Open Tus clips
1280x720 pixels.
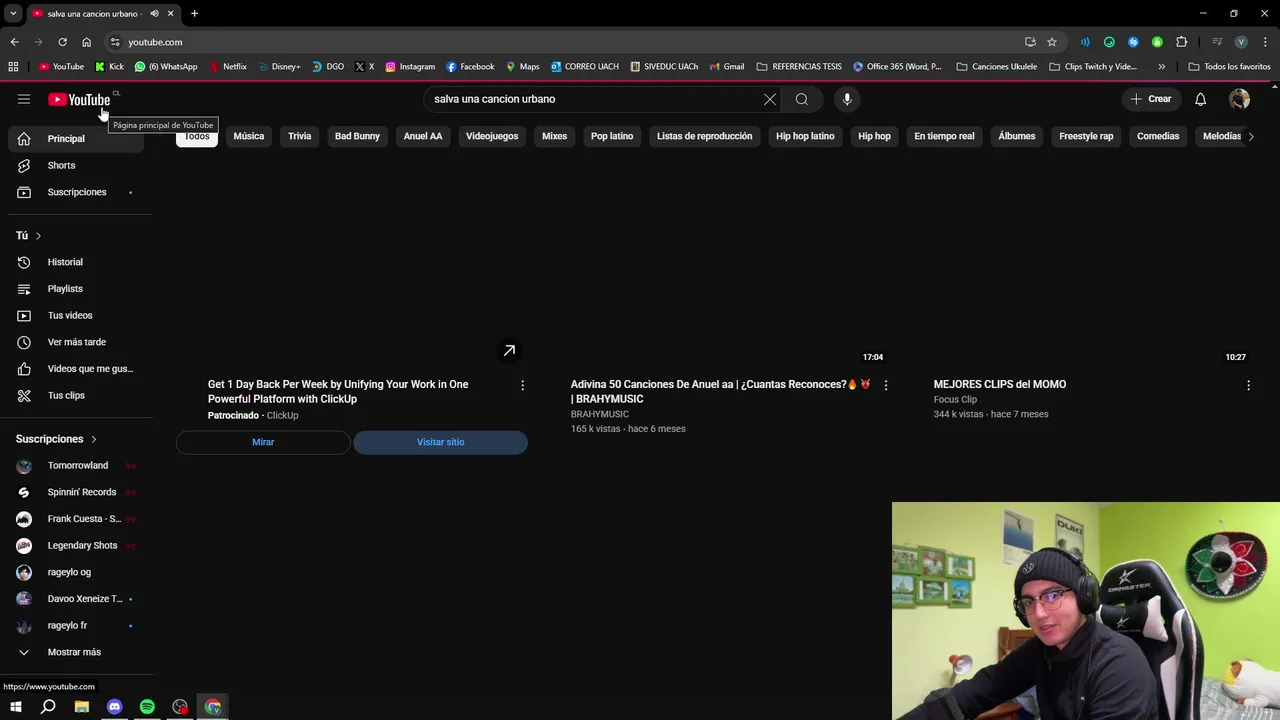pos(76,395)
